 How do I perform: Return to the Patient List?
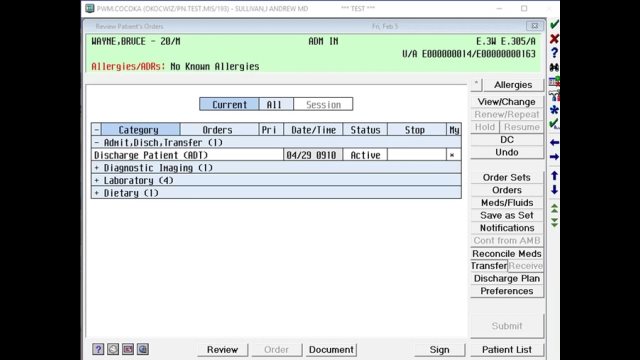tap(507, 350)
